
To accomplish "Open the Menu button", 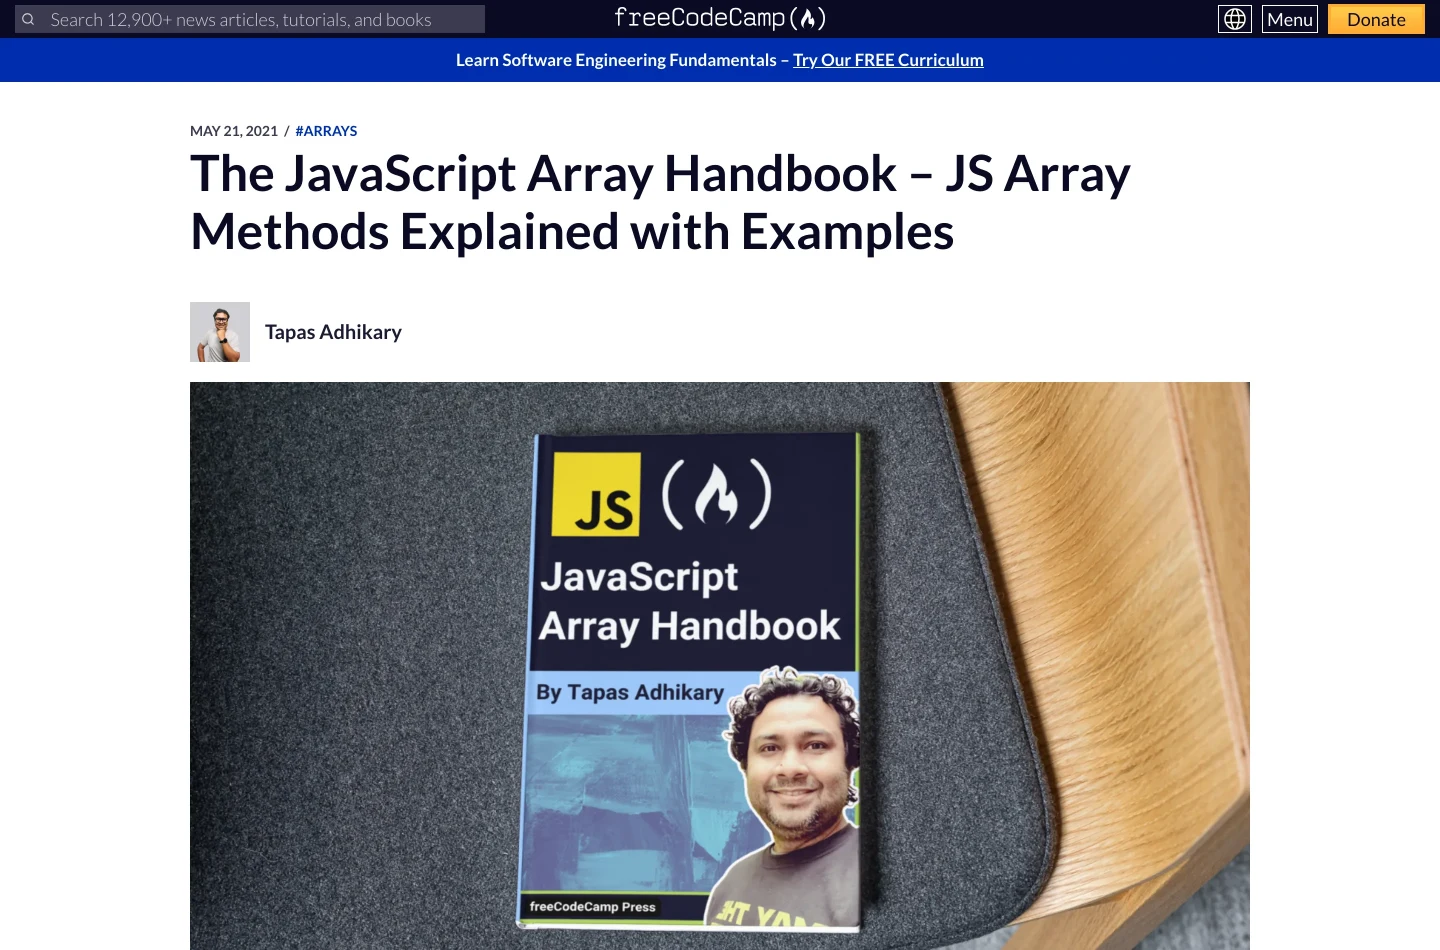I will click(x=1290, y=19).
